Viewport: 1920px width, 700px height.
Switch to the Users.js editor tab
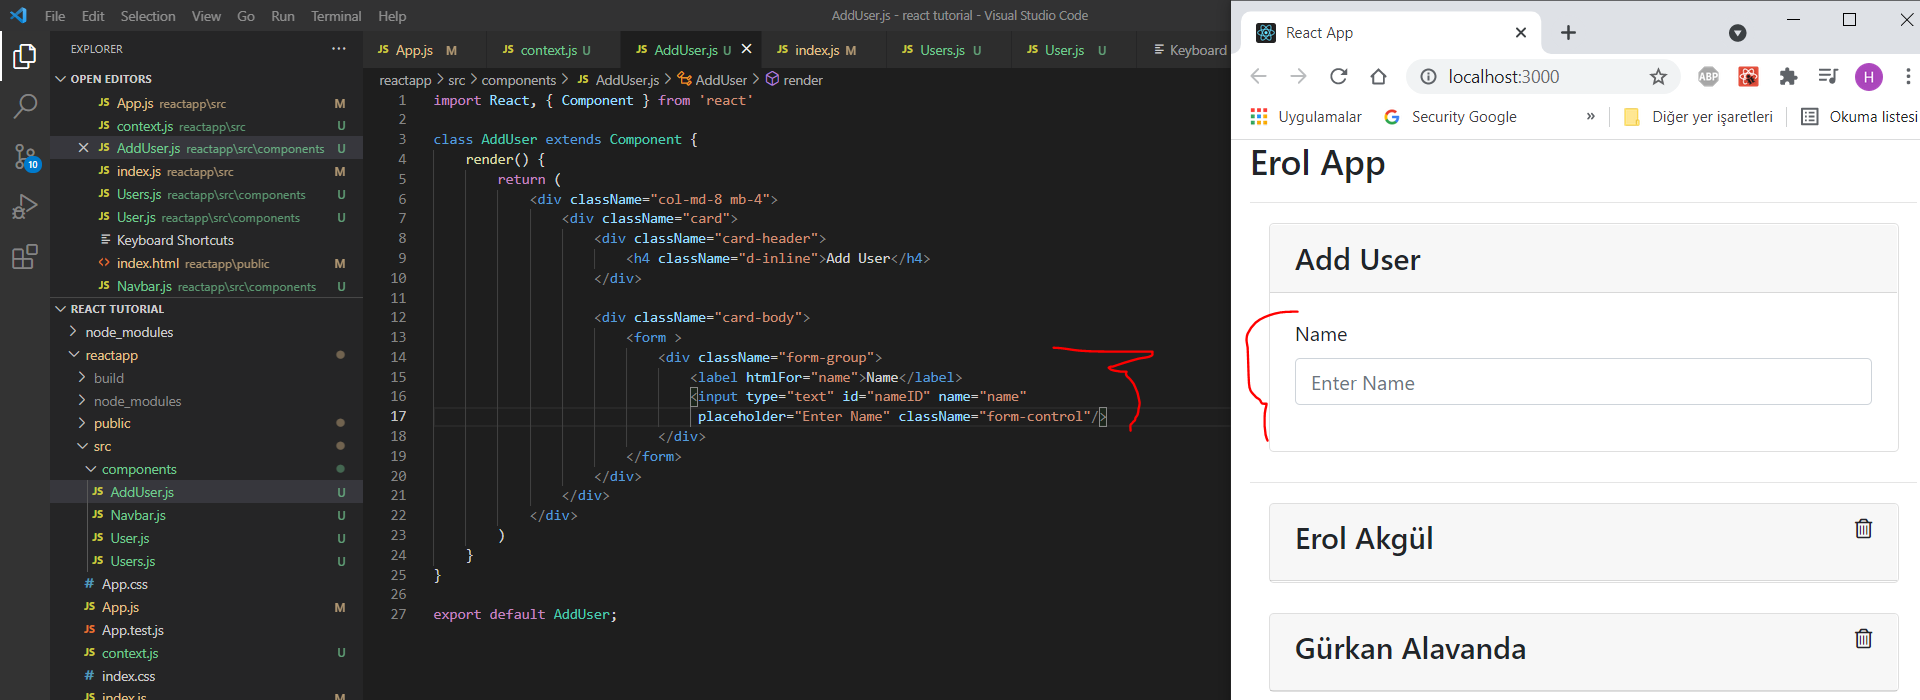tap(942, 50)
